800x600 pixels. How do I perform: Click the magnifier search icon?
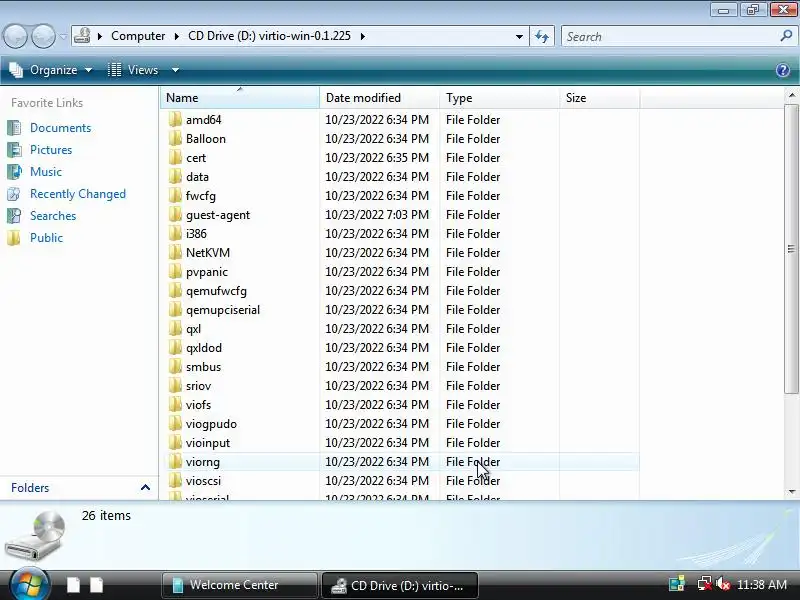[x=786, y=36]
